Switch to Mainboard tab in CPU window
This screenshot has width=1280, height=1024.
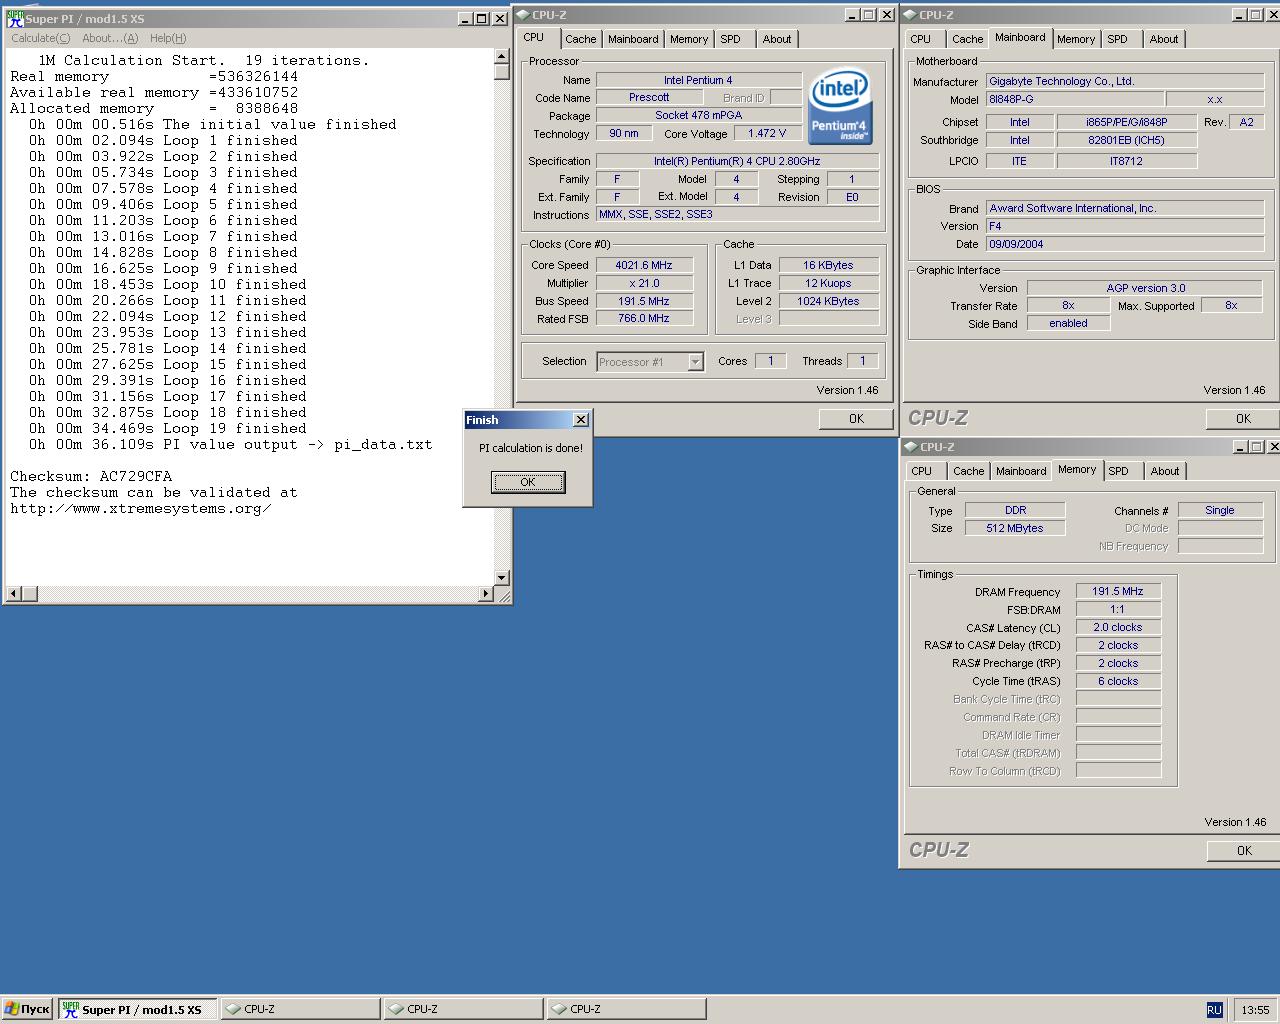click(x=633, y=39)
